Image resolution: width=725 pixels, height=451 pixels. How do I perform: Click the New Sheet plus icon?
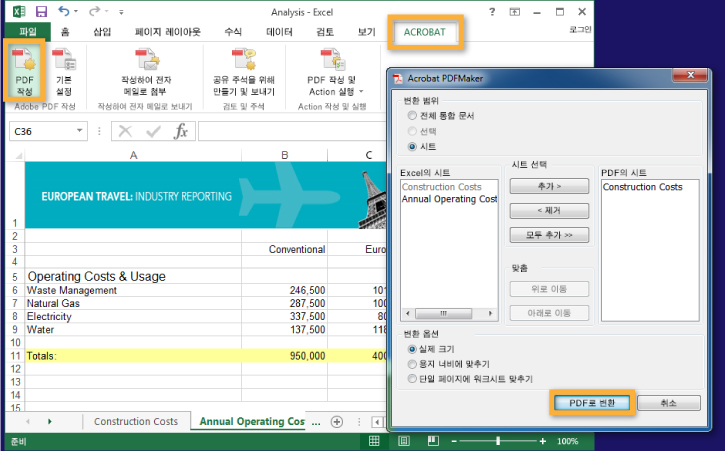(x=337, y=422)
